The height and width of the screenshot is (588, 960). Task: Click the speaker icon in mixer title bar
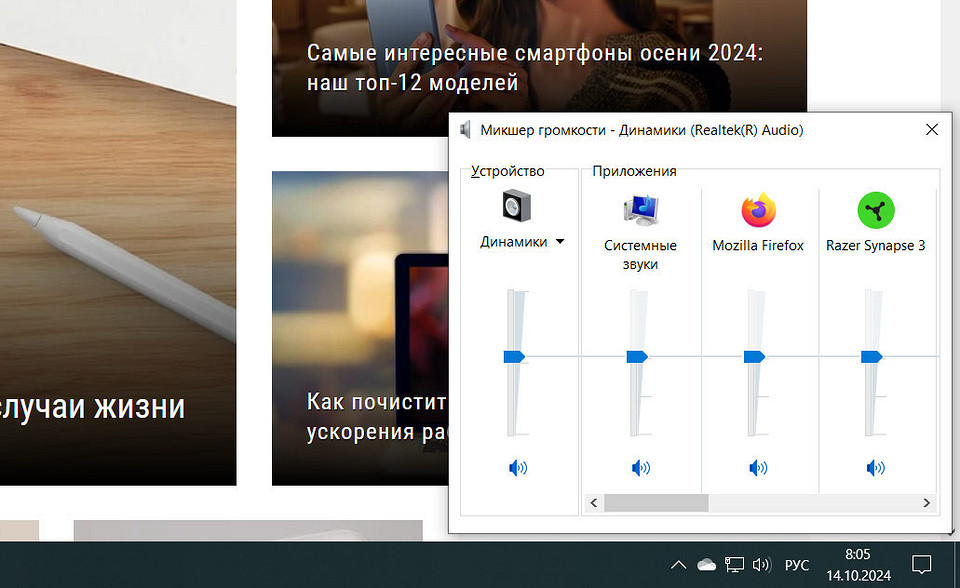pyautogui.click(x=466, y=129)
